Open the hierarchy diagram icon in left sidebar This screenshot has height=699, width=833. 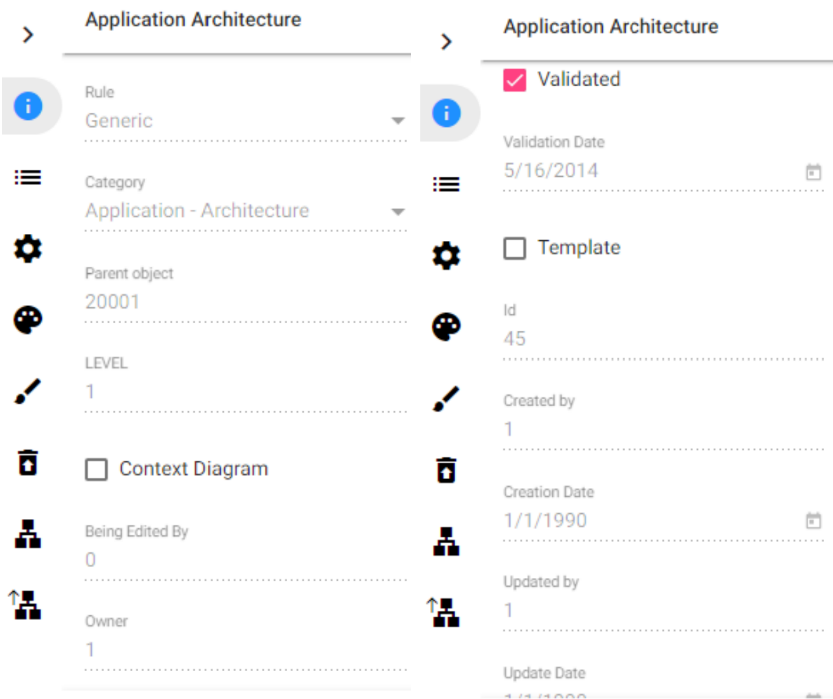pos(28,535)
